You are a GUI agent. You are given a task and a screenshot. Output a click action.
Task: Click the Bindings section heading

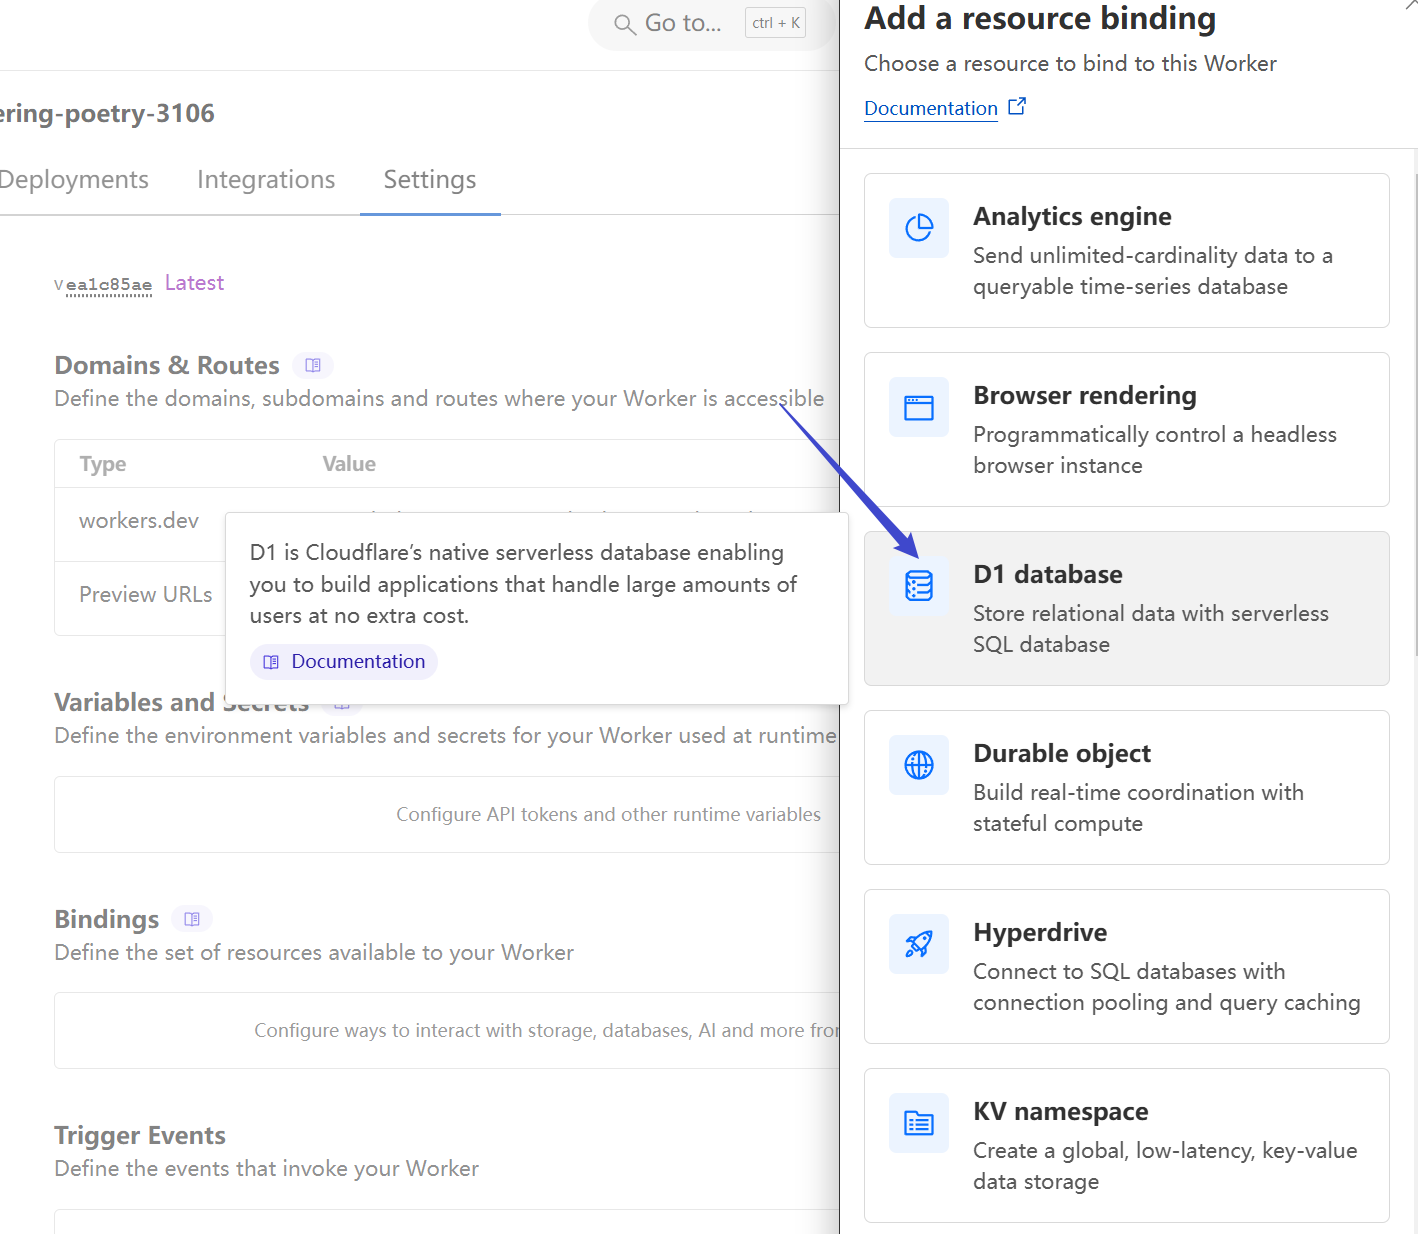107,919
